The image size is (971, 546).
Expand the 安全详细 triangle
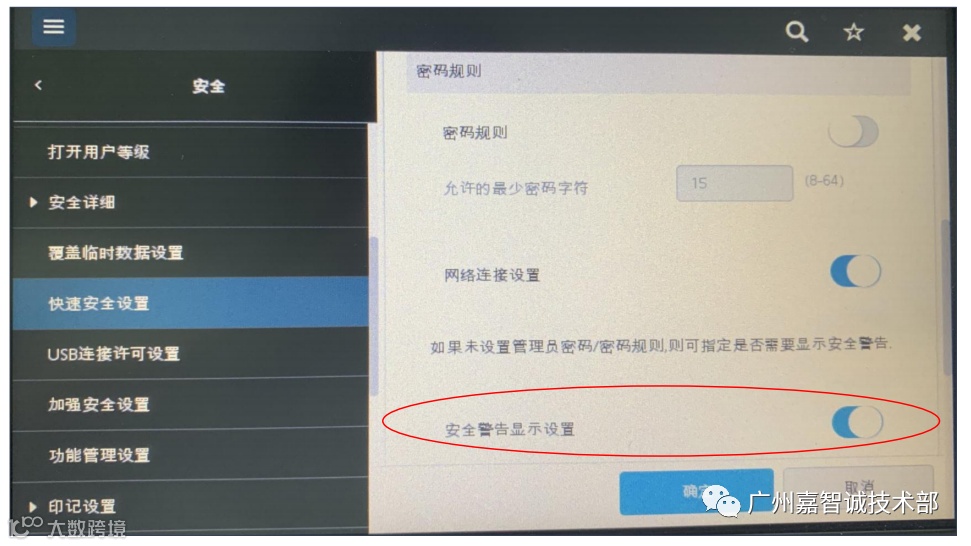33,202
